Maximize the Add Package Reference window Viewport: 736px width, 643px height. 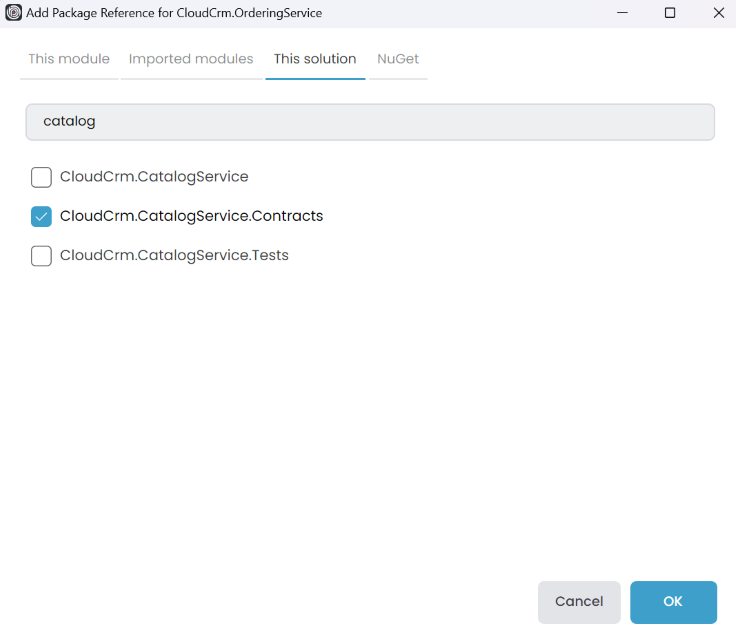(x=670, y=13)
